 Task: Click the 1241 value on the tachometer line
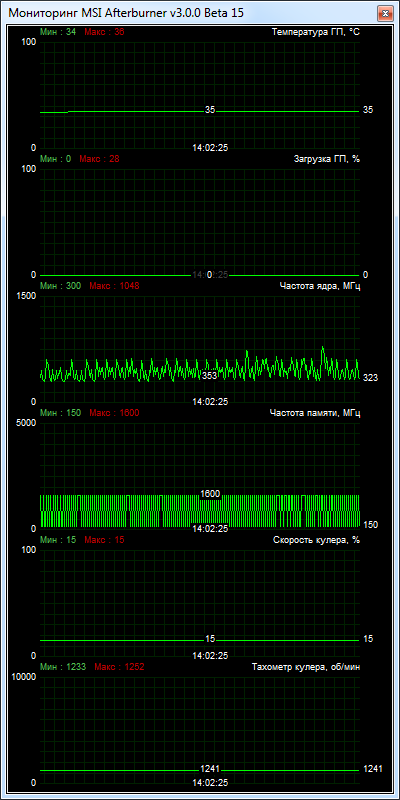pyautogui.click(x=210, y=769)
